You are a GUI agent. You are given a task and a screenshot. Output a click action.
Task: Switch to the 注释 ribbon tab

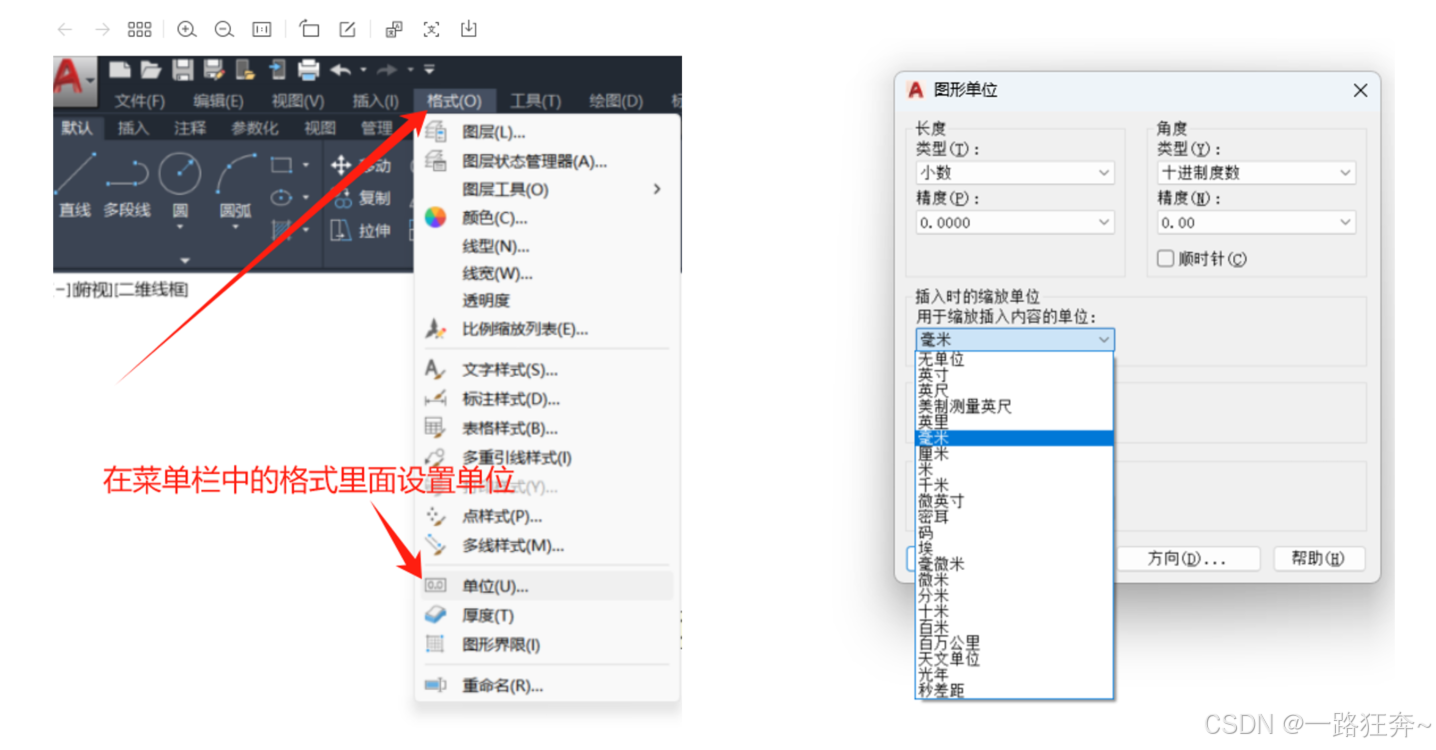click(190, 128)
